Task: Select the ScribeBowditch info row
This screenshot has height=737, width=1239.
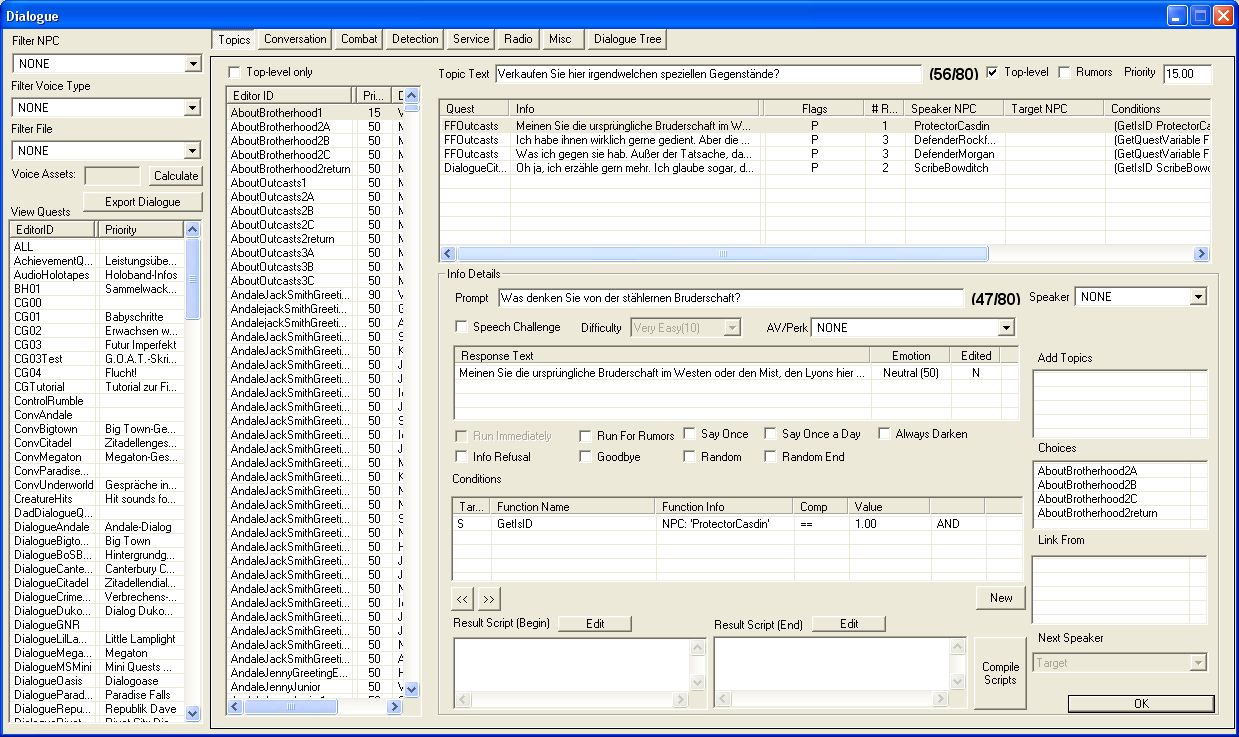Action: pos(825,168)
